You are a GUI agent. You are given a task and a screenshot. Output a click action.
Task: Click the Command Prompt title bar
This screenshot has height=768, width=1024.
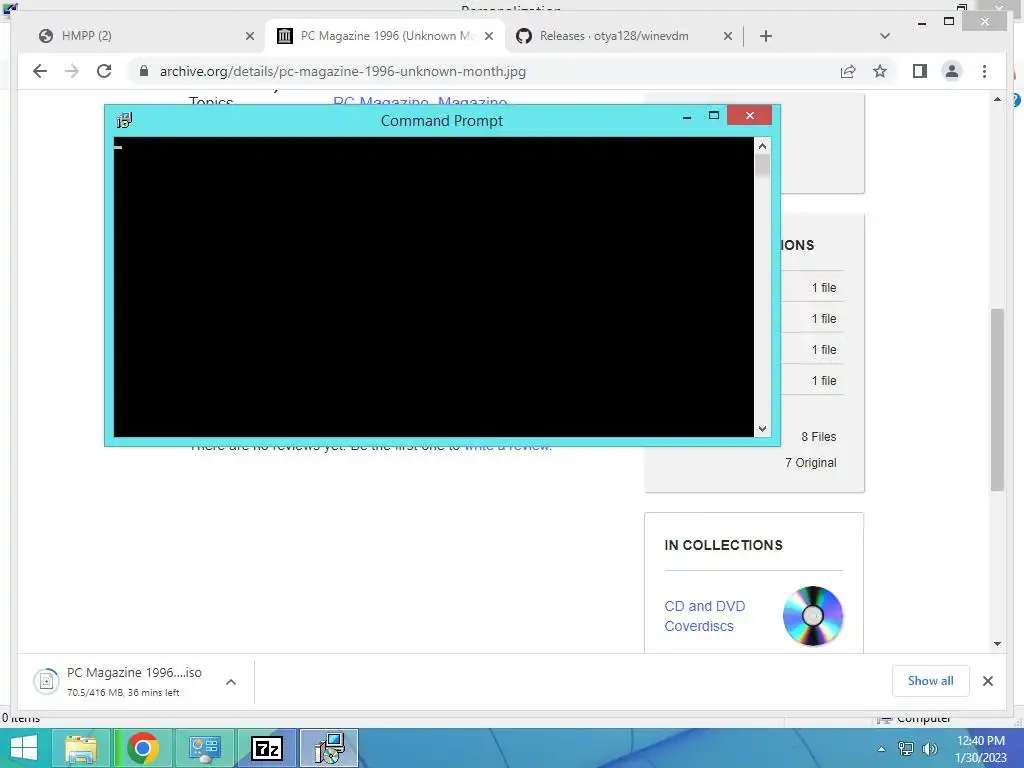[441, 120]
